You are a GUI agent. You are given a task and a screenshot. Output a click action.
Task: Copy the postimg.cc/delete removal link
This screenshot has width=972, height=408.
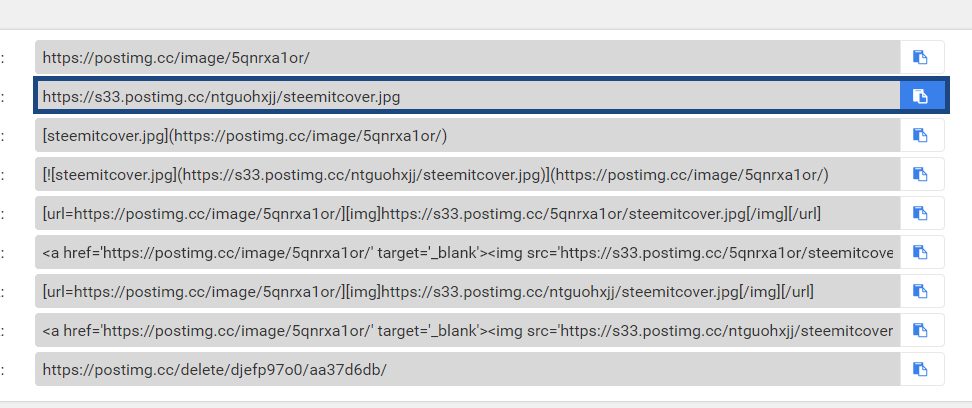922,369
